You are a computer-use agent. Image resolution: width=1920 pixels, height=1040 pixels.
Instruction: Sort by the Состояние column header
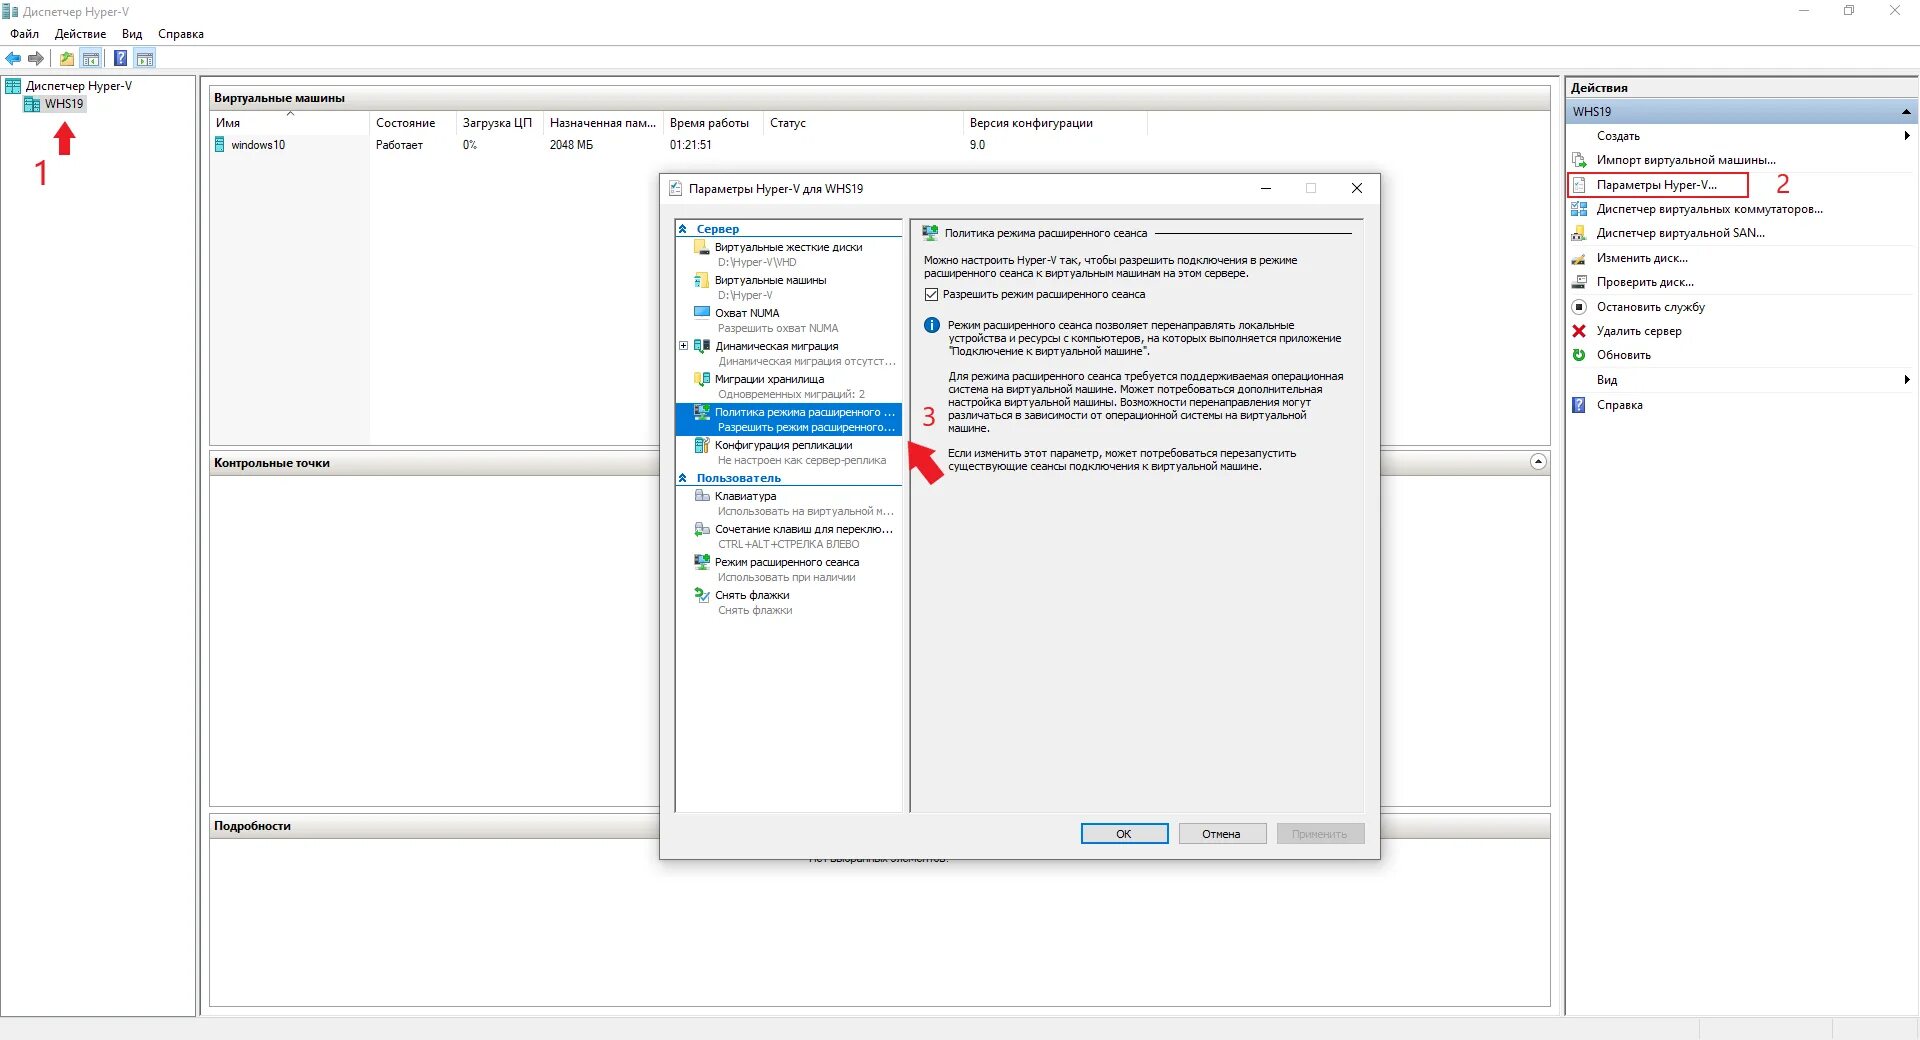point(412,123)
